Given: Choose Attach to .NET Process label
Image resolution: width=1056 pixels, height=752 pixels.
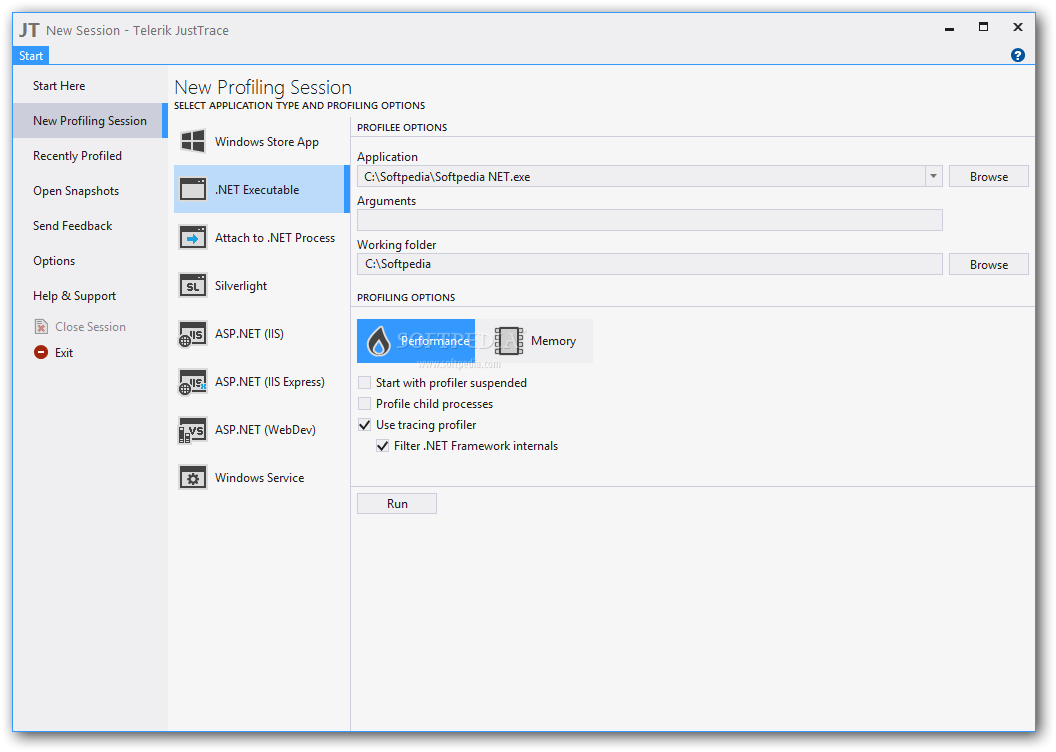Looking at the screenshot, I should point(275,238).
